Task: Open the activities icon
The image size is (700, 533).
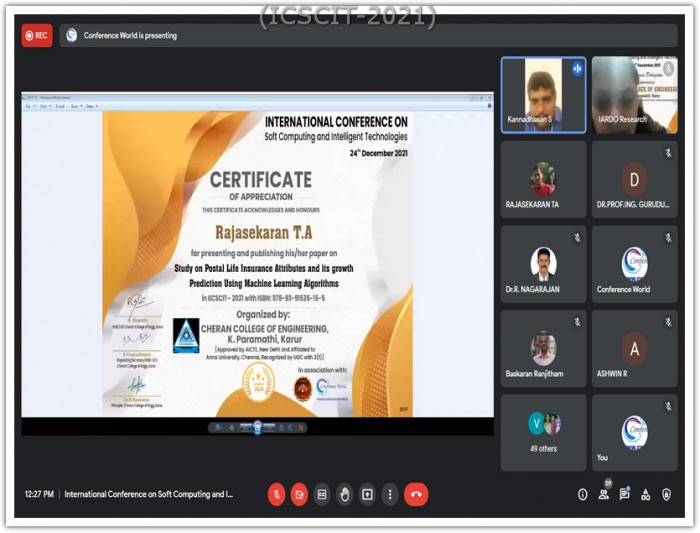Action: (x=645, y=494)
